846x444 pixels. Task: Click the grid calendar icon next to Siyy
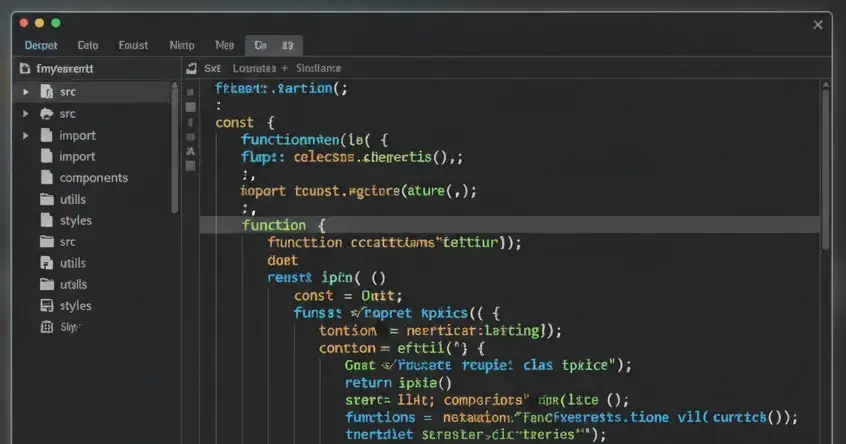[x=47, y=327]
